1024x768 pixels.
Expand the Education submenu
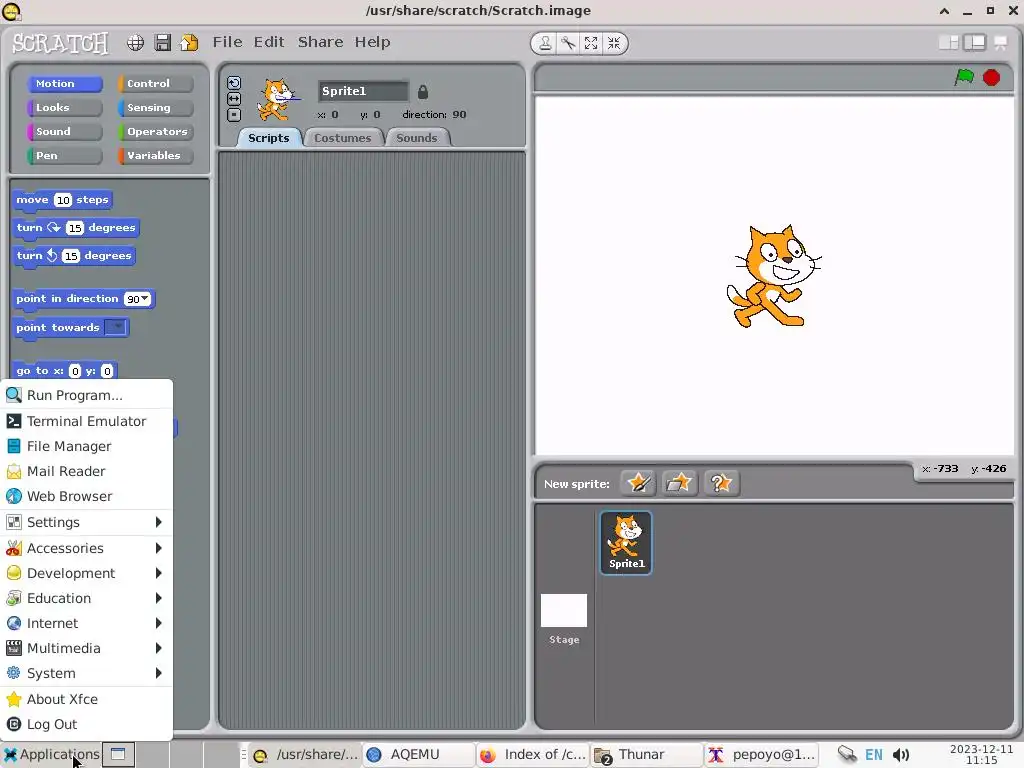tap(86, 598)
